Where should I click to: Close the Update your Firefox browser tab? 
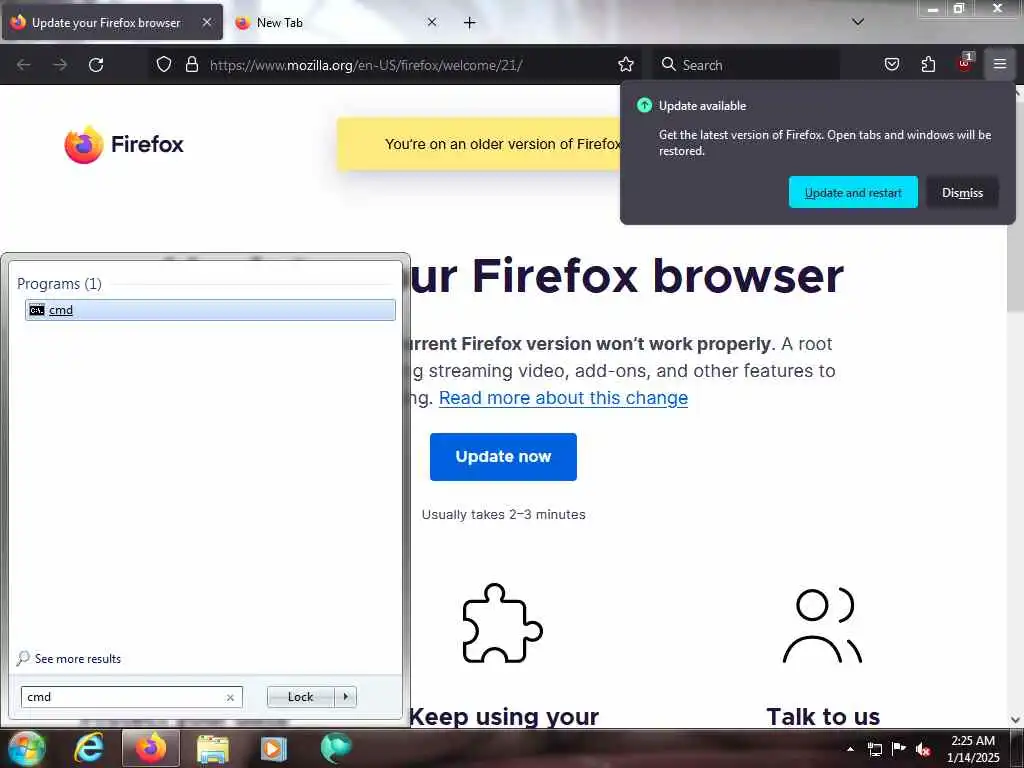206,22
